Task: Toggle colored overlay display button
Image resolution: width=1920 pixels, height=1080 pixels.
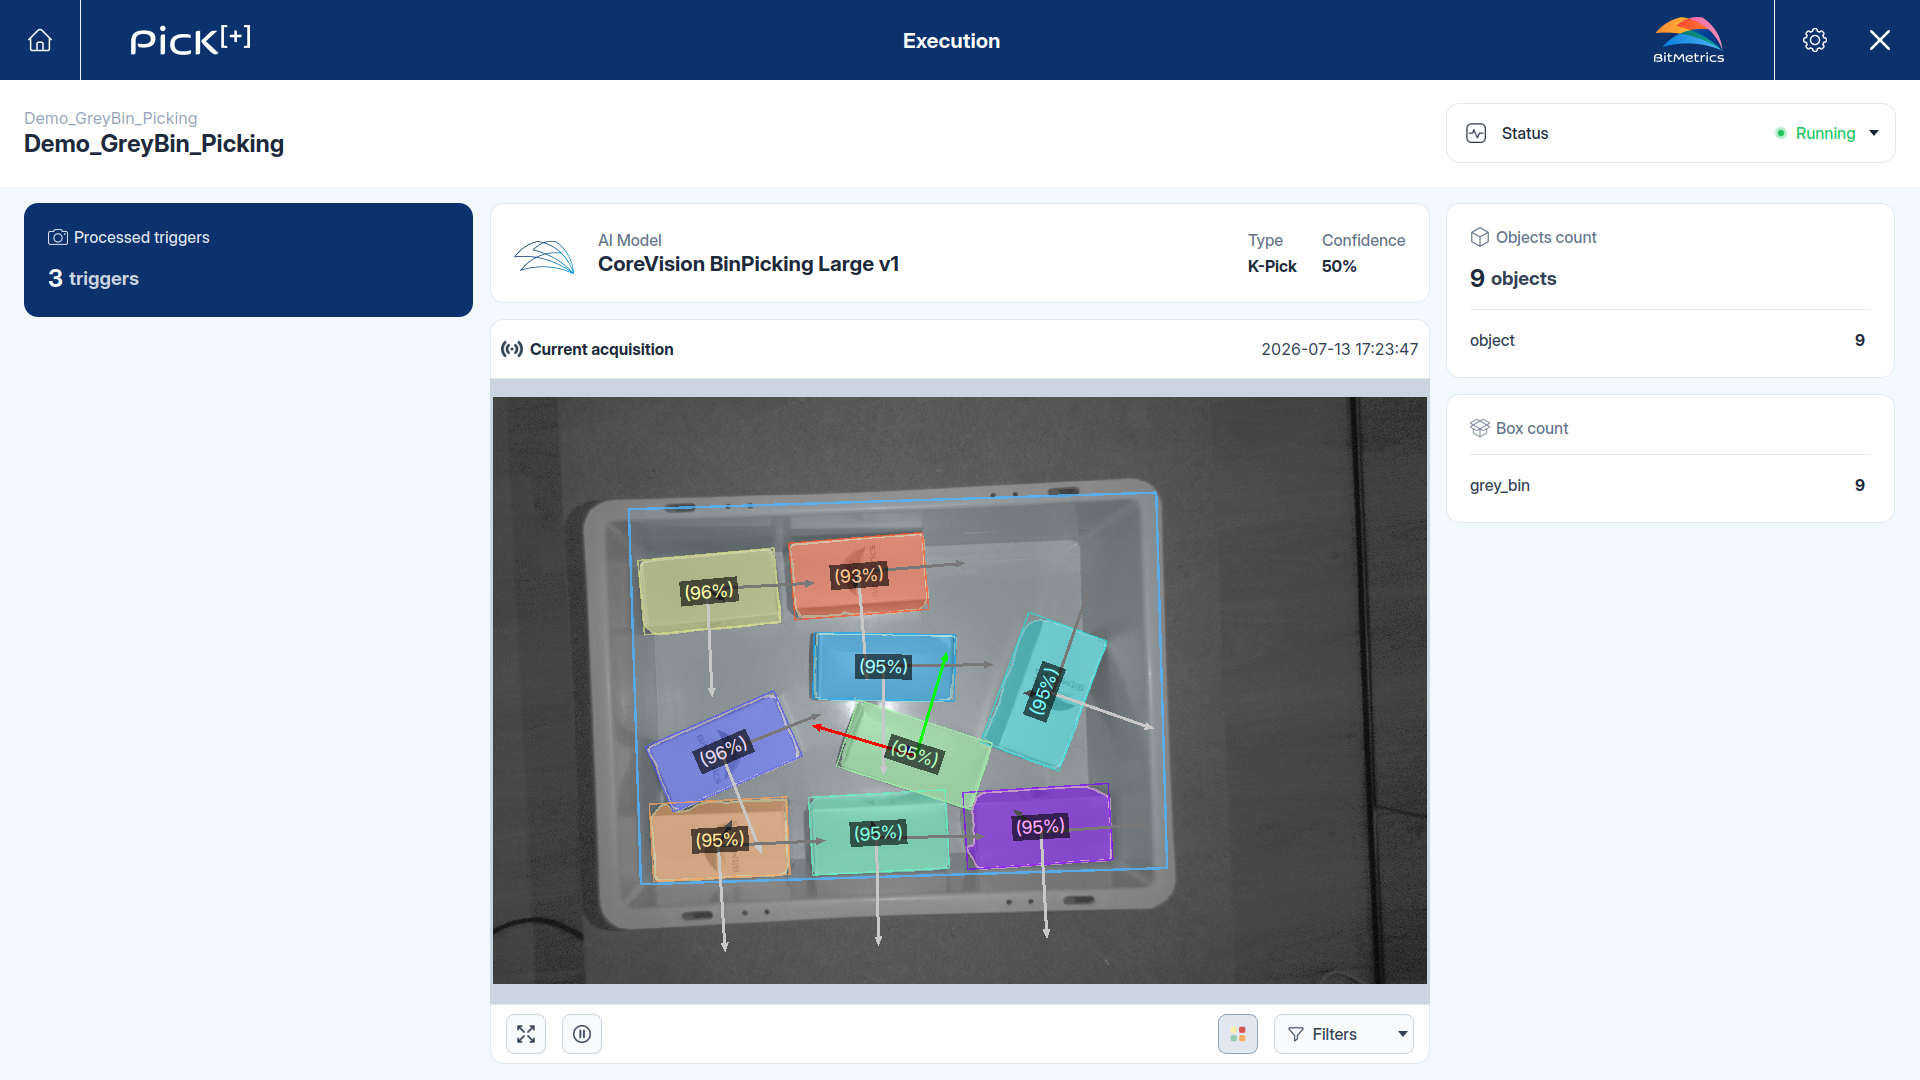Action: tap(1238, 1034)
